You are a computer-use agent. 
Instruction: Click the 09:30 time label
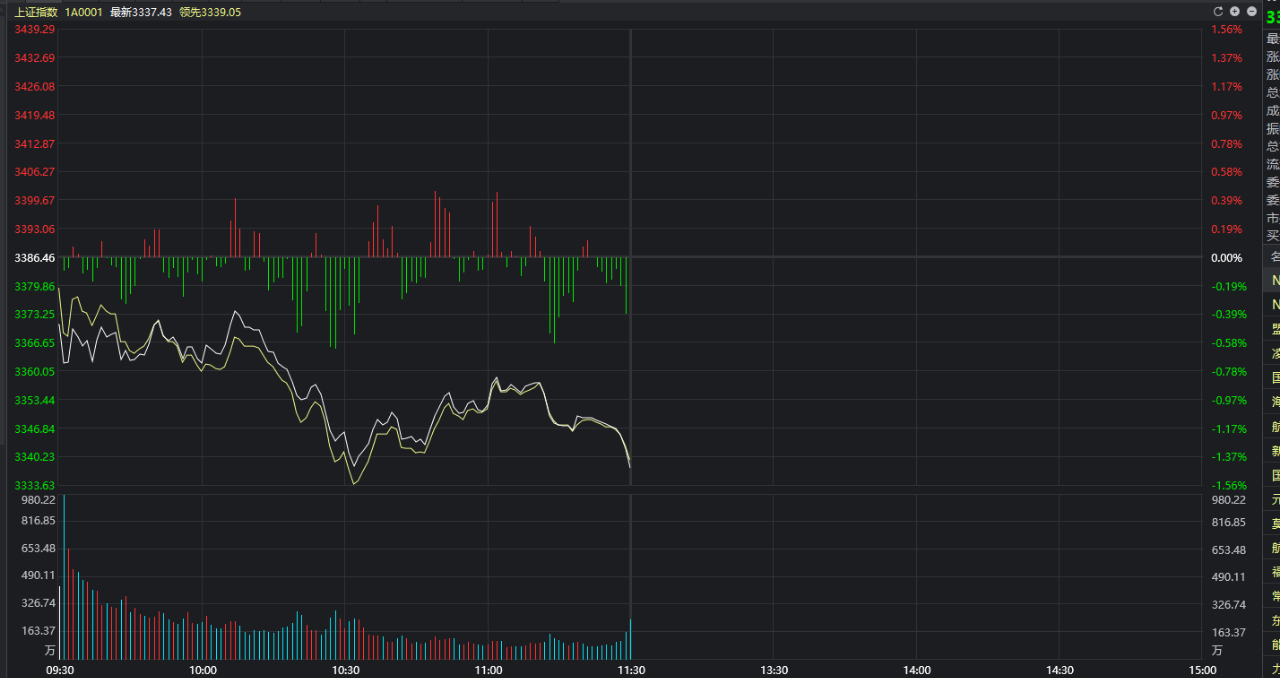(x=60, y=670)
